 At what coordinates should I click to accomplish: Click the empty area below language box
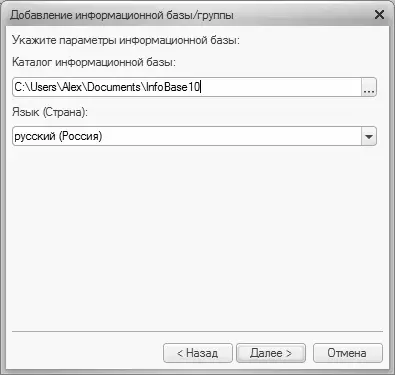pos(197,237)
